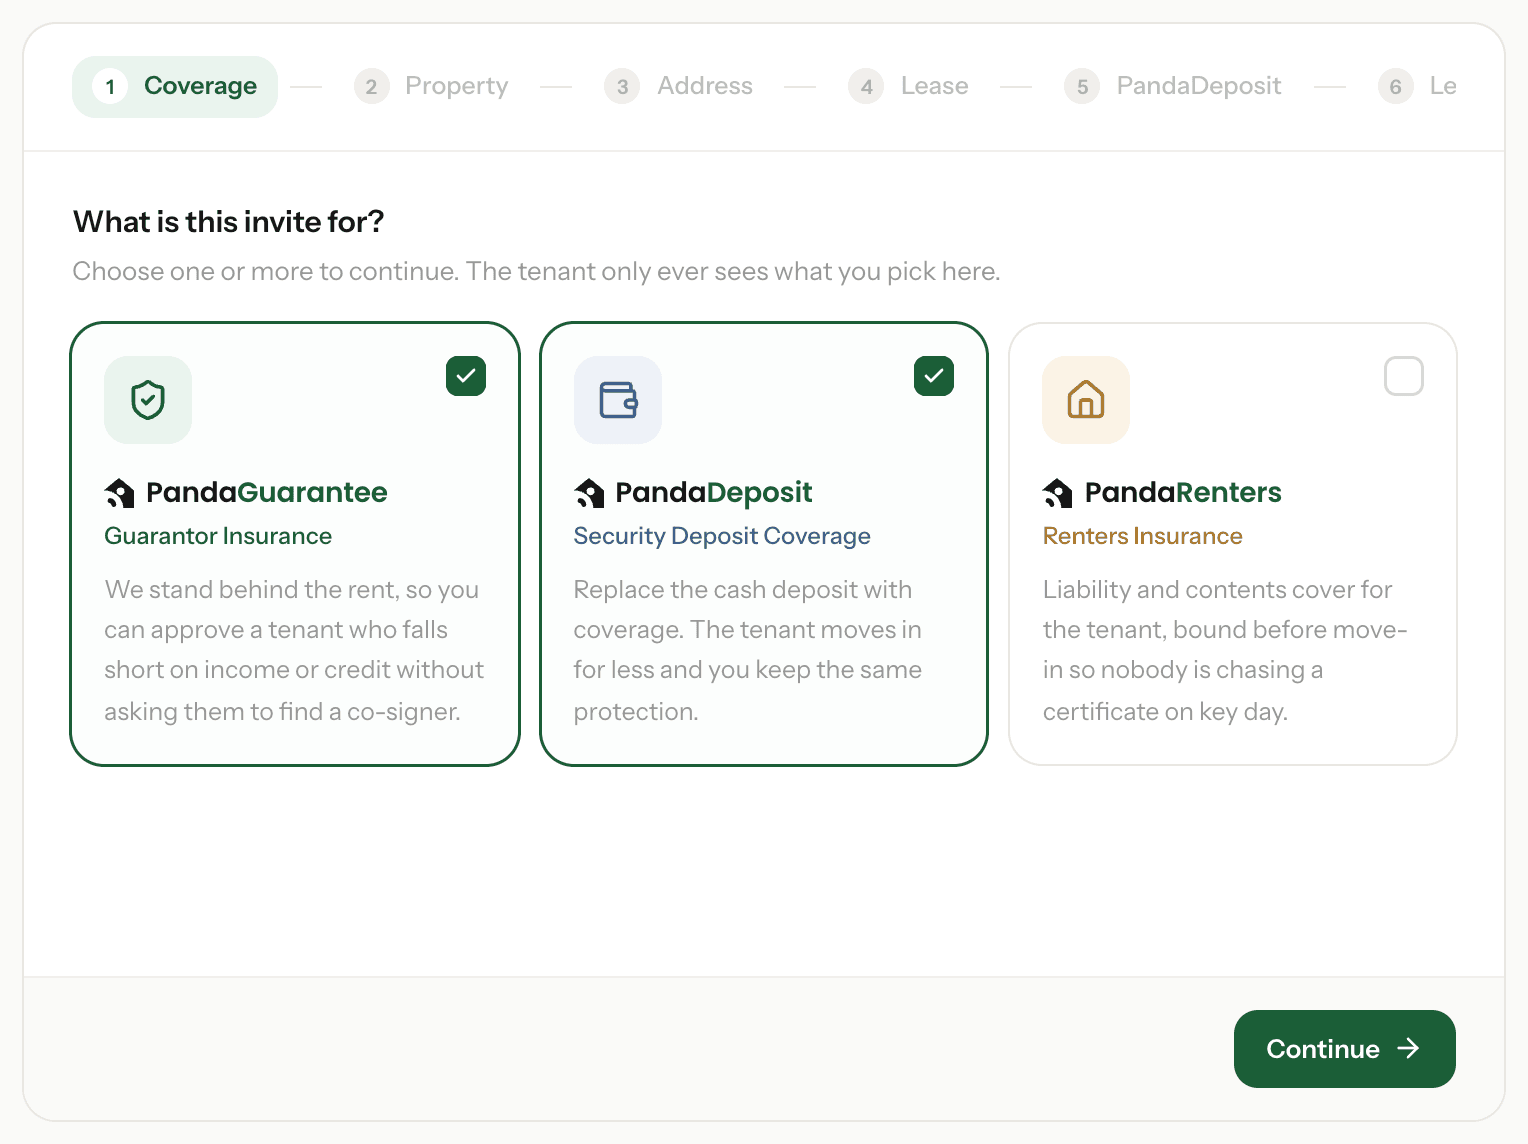Click the "What is this invite for?" heading
The image size is (1528, 1144).
point(229,222)
